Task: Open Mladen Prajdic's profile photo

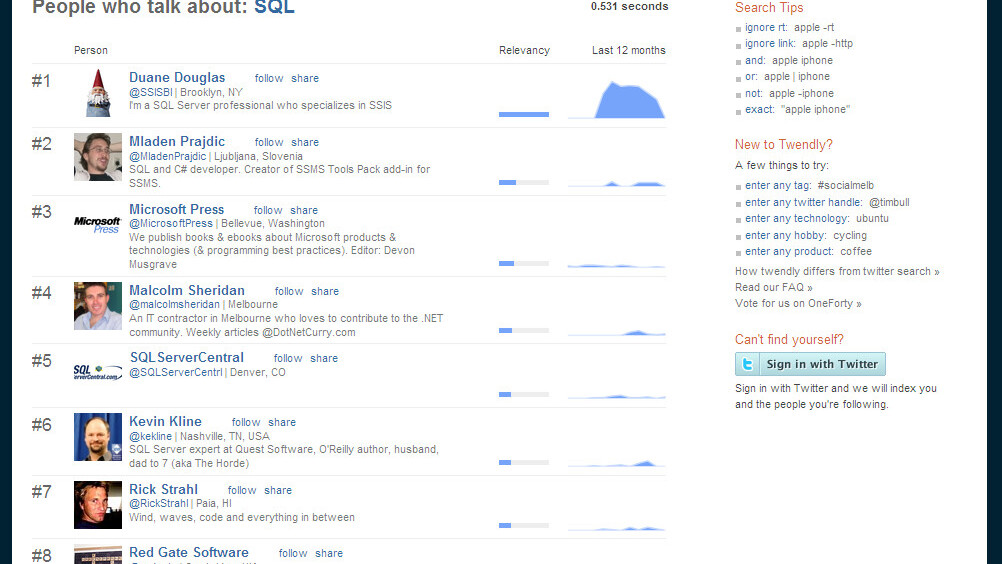Action: 97,157
